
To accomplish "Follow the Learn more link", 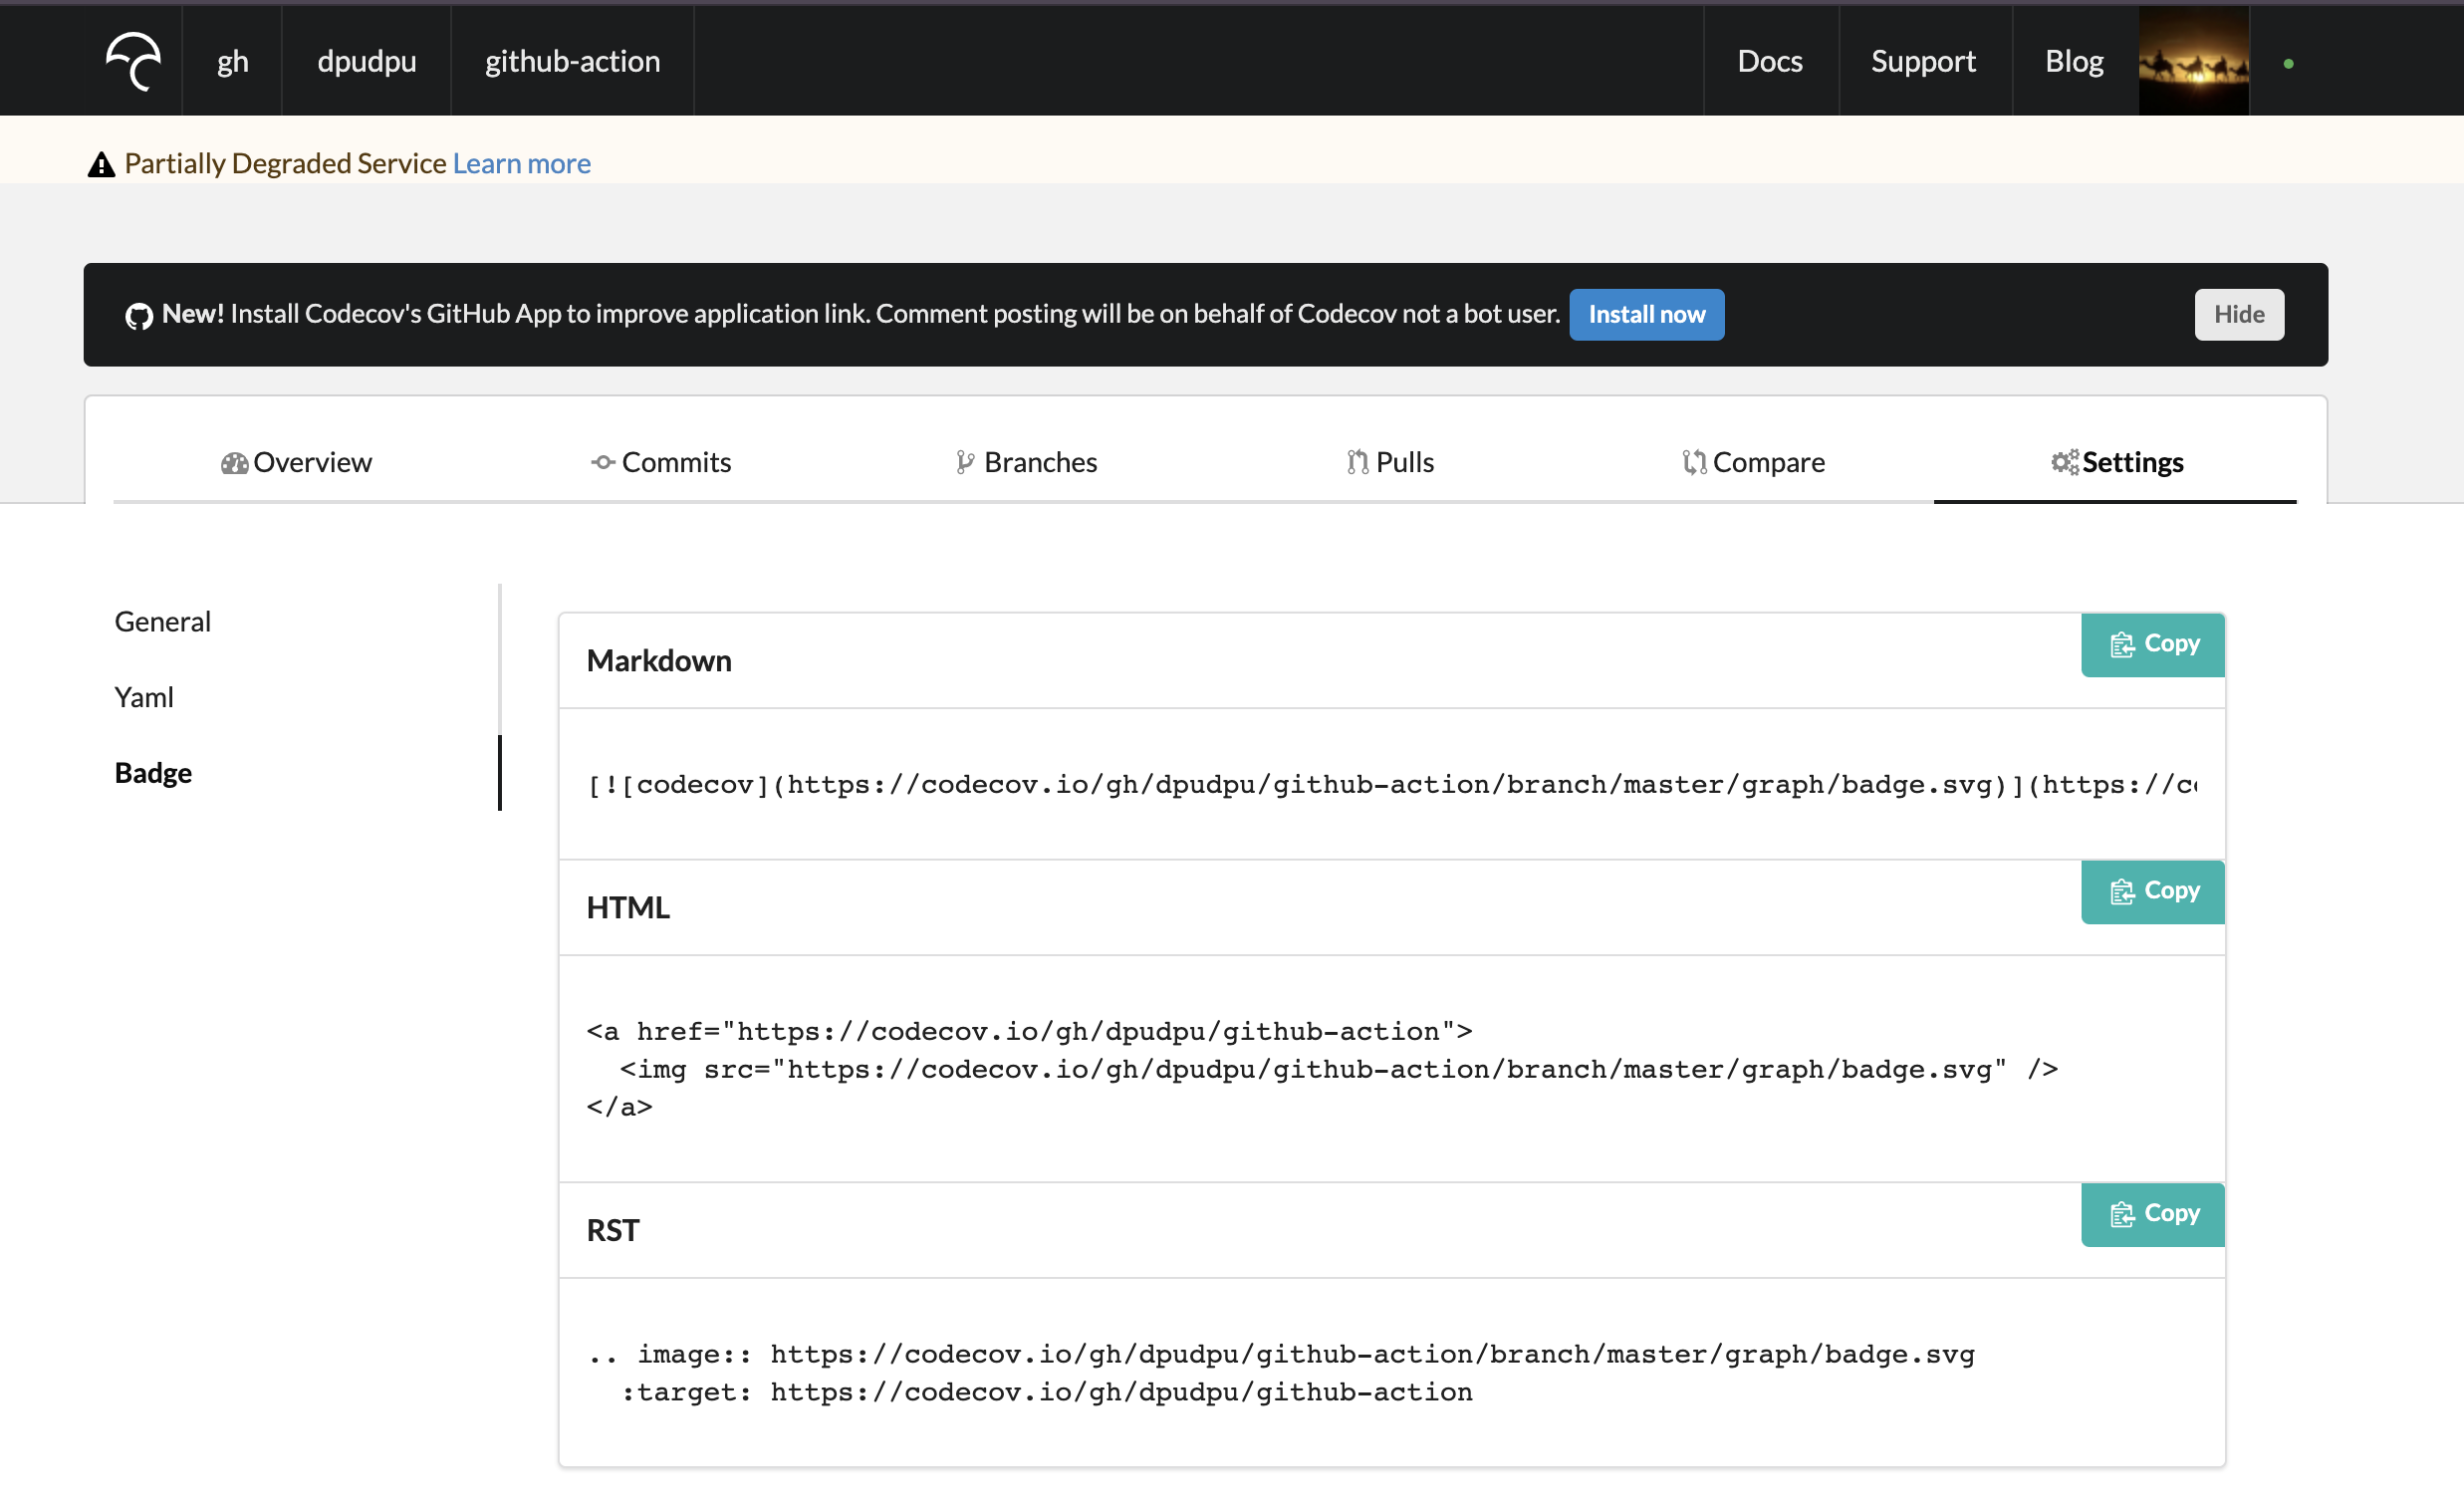I will point(521,164).
